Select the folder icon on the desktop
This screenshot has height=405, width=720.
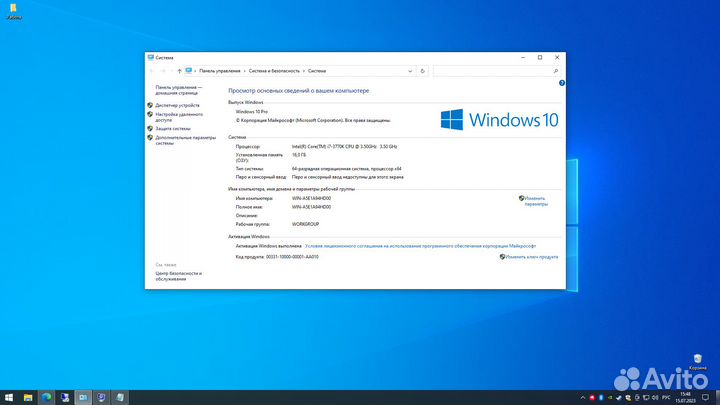pyautogui.click(x=14, y=11)
